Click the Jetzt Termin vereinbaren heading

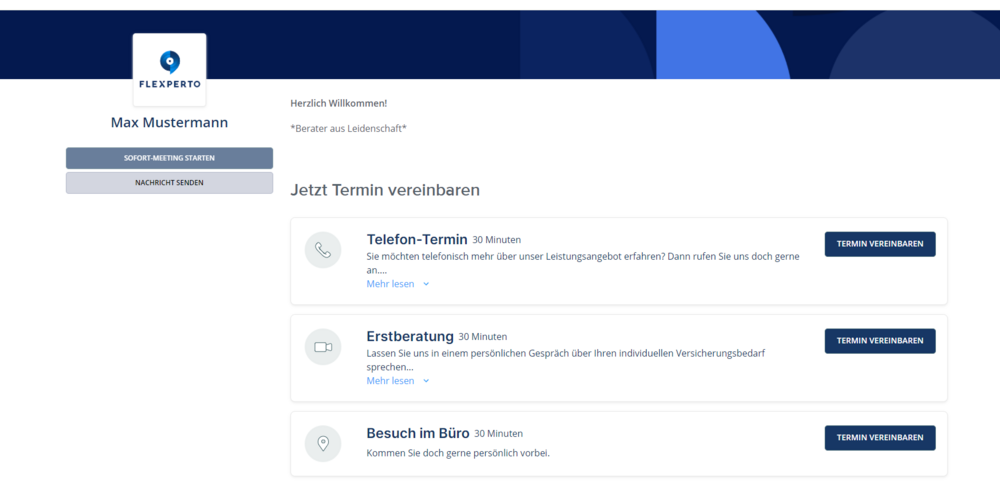pyautogui.click(x=385, y=190)
